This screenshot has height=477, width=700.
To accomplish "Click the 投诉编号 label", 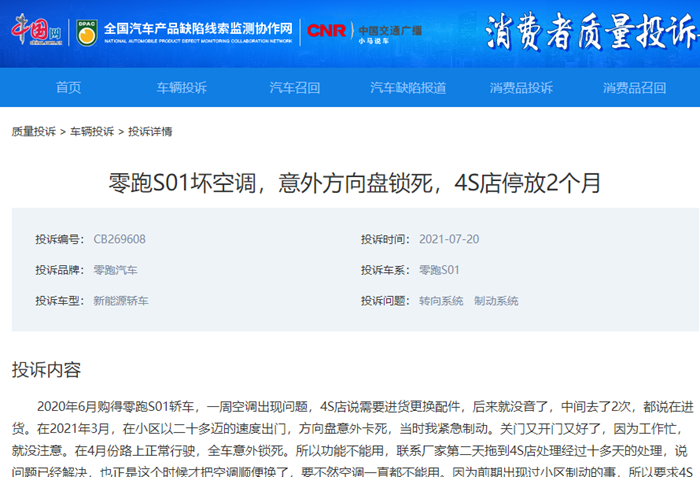I will point(60,239).
